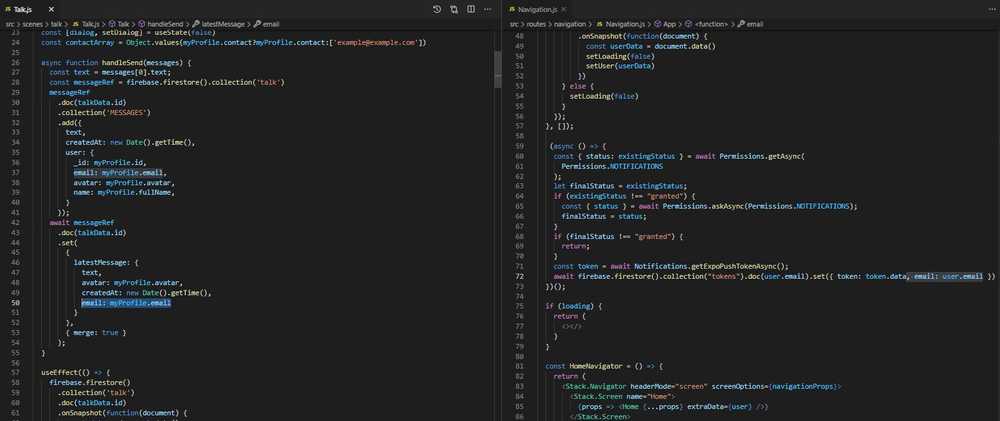Select 'src' breadcrumb in Talk.js editor

click(10, 24)
